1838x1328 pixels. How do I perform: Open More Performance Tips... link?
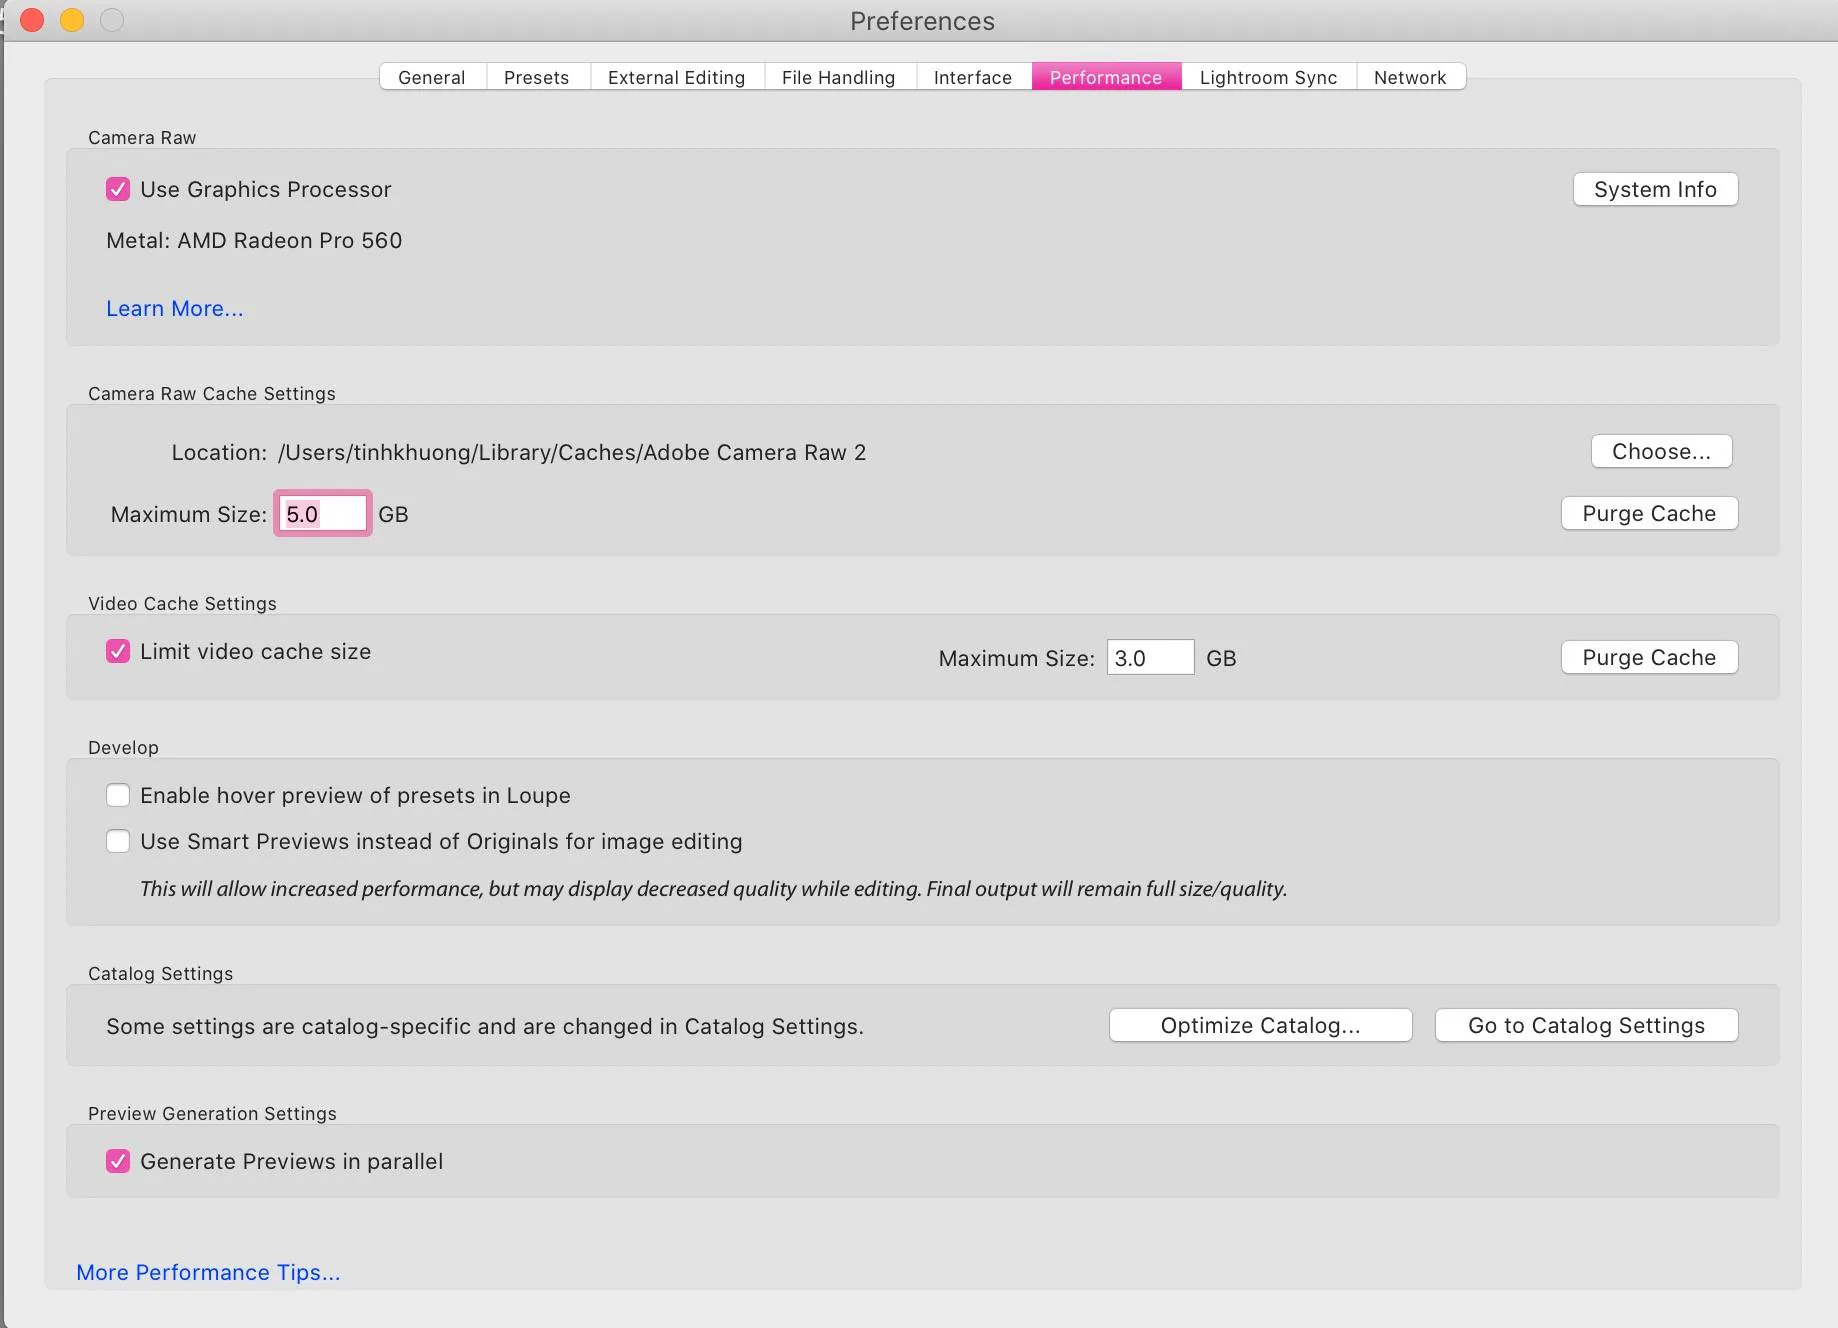(x=208, y=1272)
